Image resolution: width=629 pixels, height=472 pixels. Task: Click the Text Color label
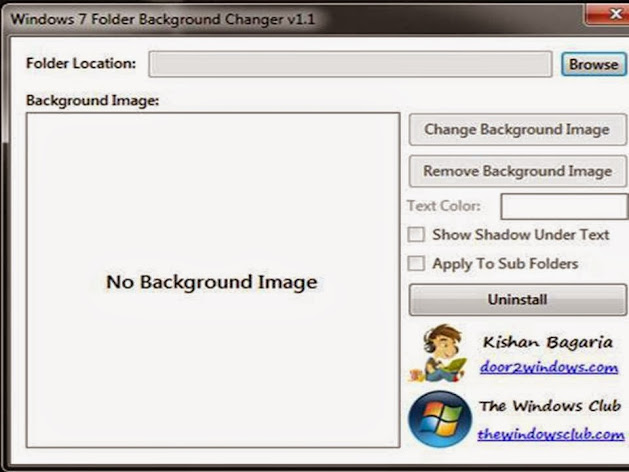pos(444,206)
